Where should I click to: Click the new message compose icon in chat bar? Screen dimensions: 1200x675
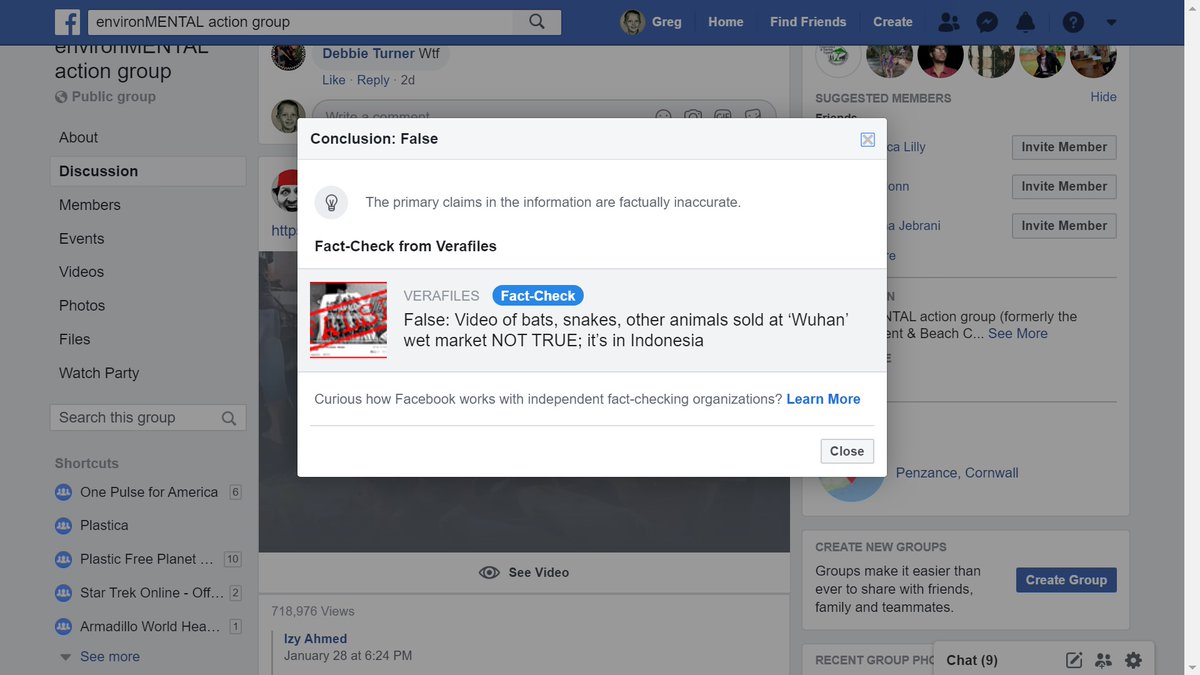(x=1074, y=660)
